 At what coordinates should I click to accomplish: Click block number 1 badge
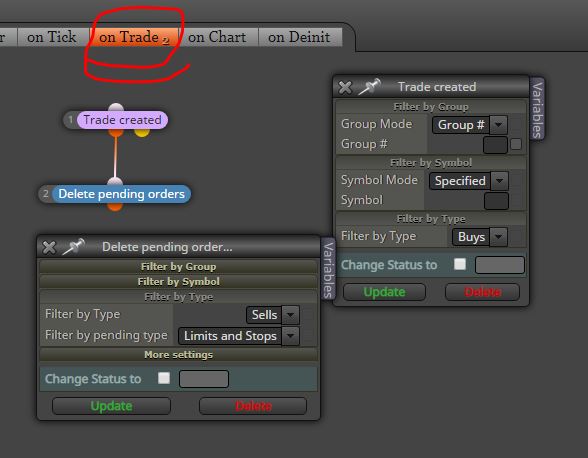(x=70, y=120)
